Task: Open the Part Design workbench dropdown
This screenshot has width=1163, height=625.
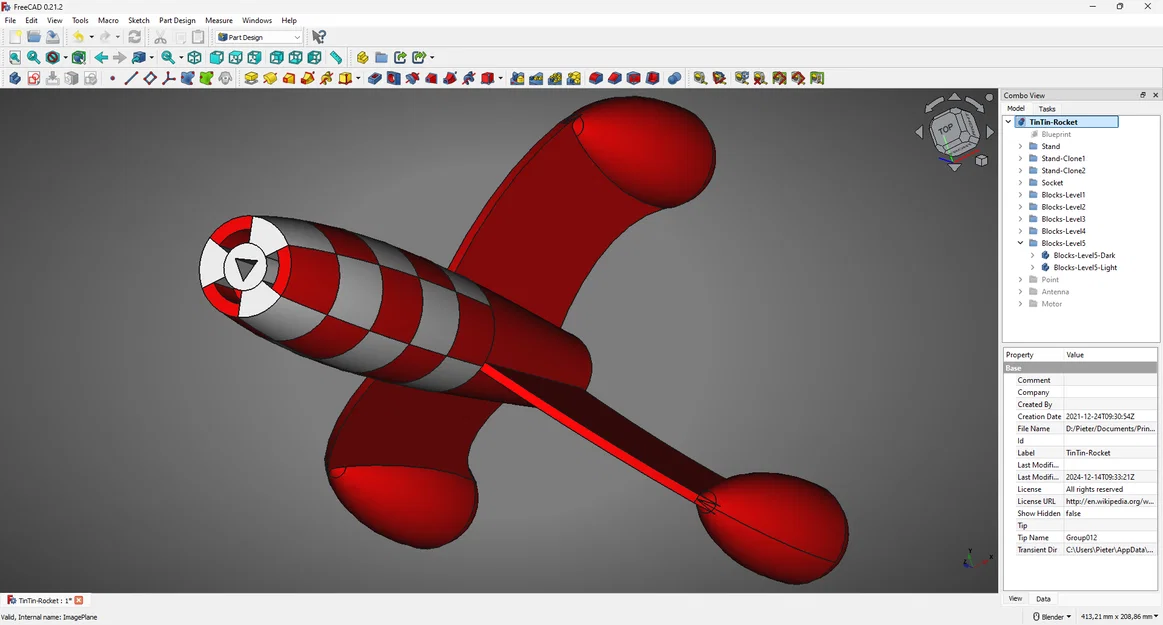Action: point(260,37)
